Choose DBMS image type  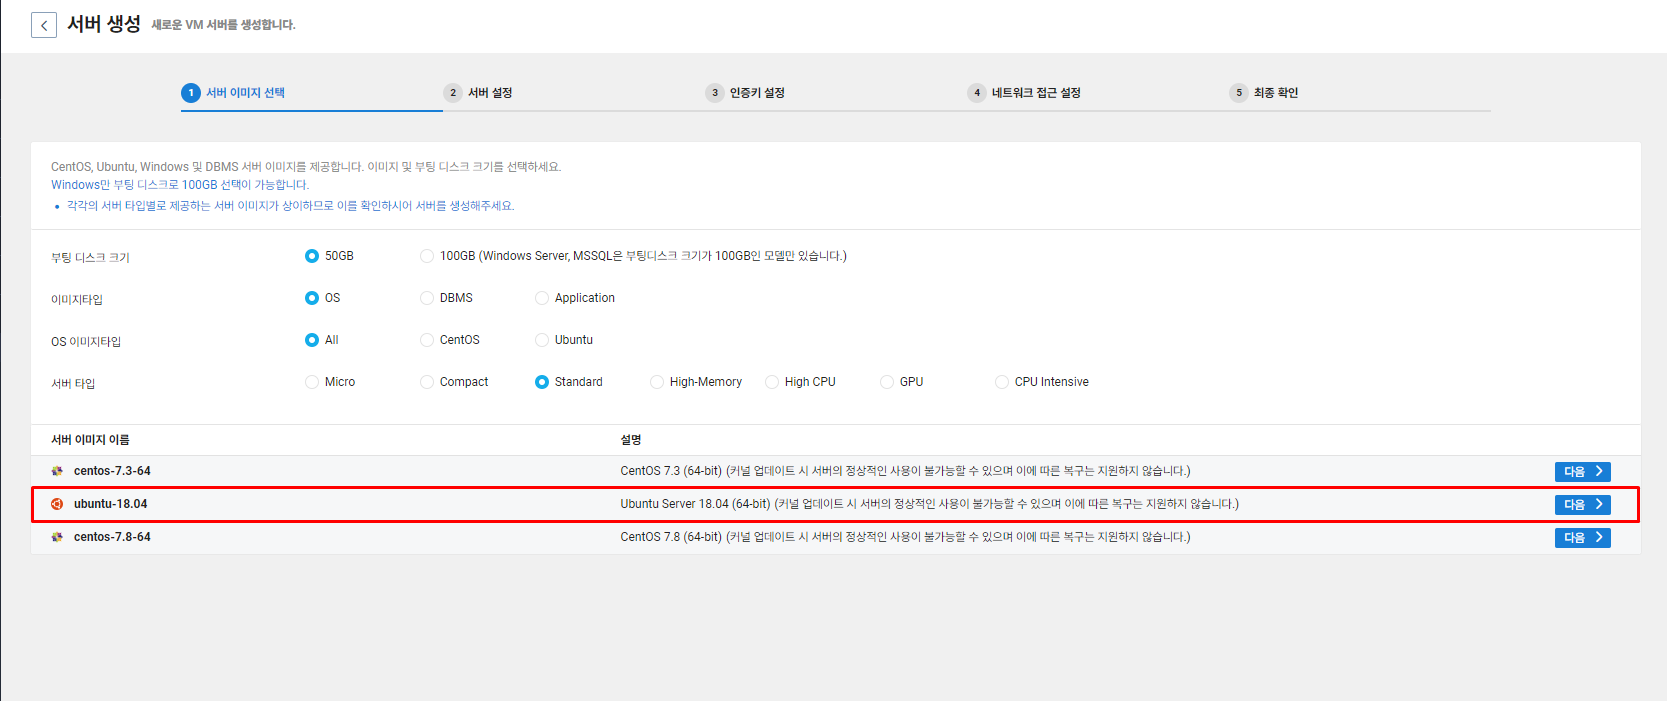[427, 298]
